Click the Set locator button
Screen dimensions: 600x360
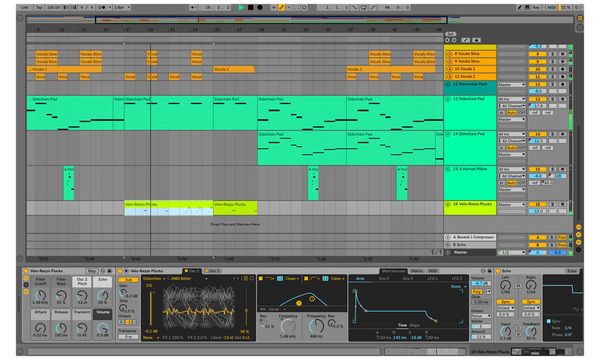[451, 34]
